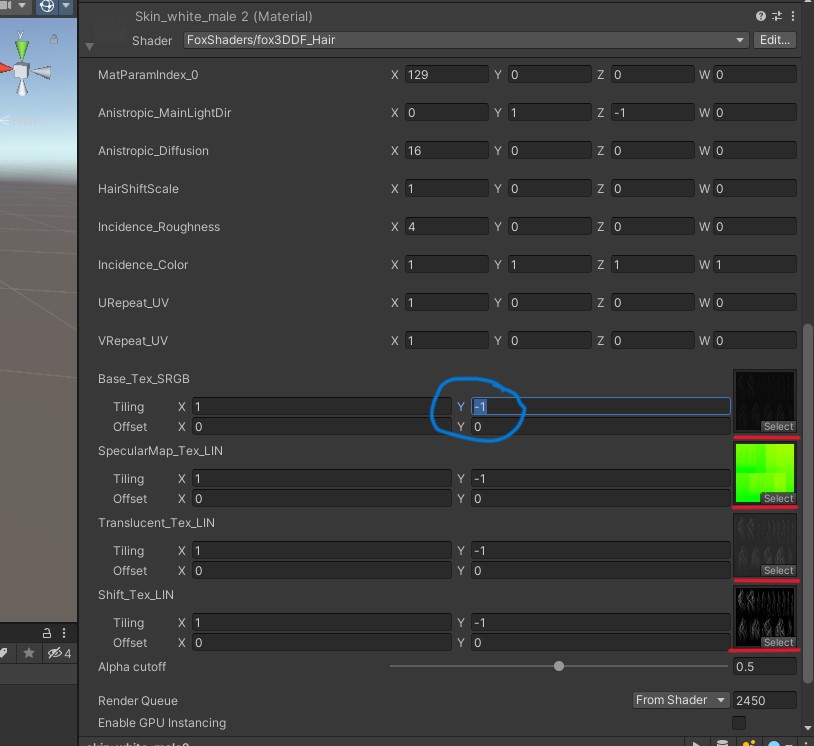Click the Anistropic_Diffusion property label
814x746 pixels.
click(x=153, y=151)
